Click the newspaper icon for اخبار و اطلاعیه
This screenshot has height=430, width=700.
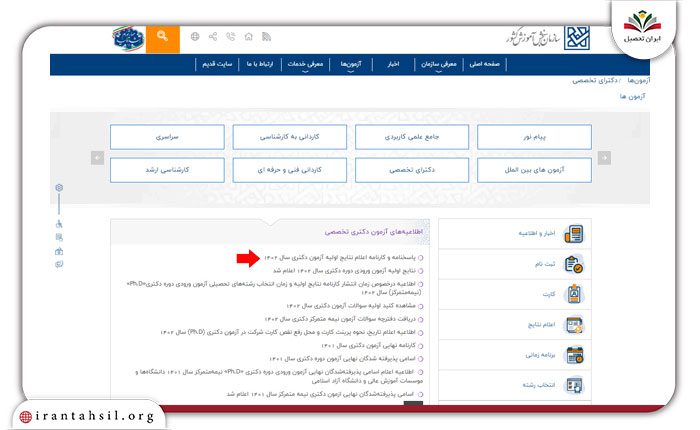click(574, 234)
